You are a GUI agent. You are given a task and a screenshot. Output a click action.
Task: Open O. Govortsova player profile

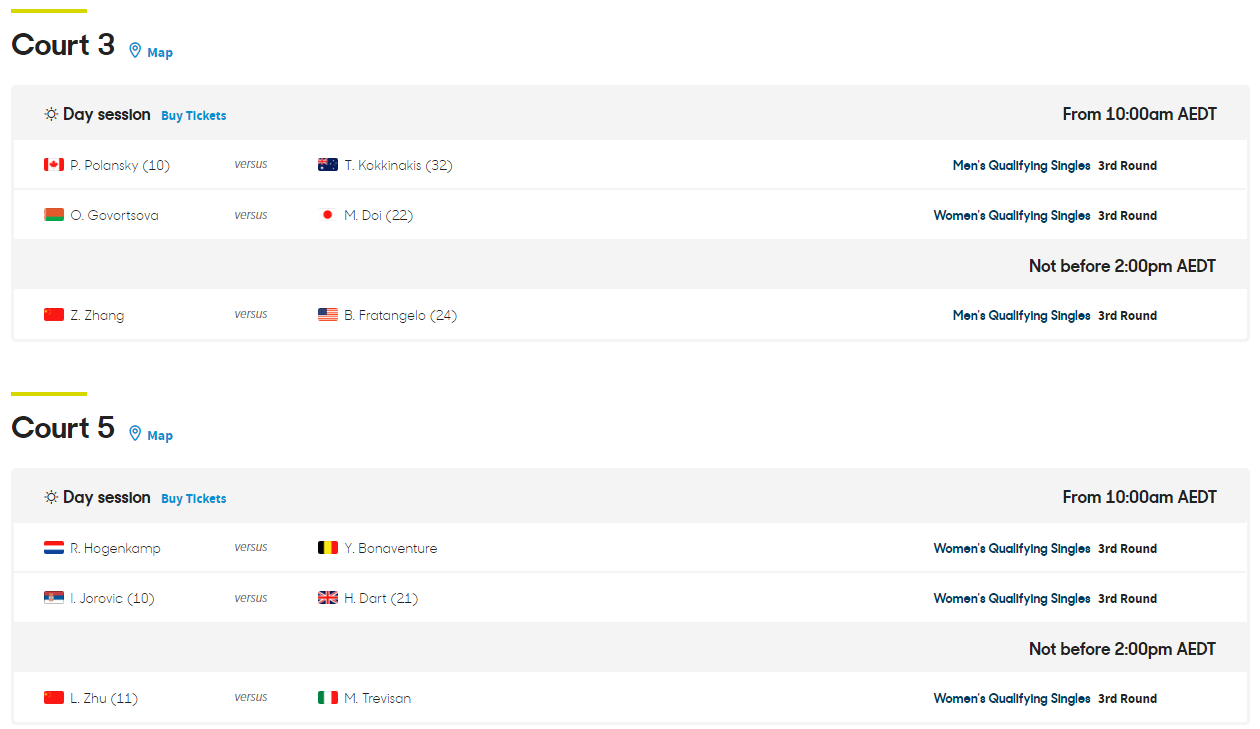114,215
